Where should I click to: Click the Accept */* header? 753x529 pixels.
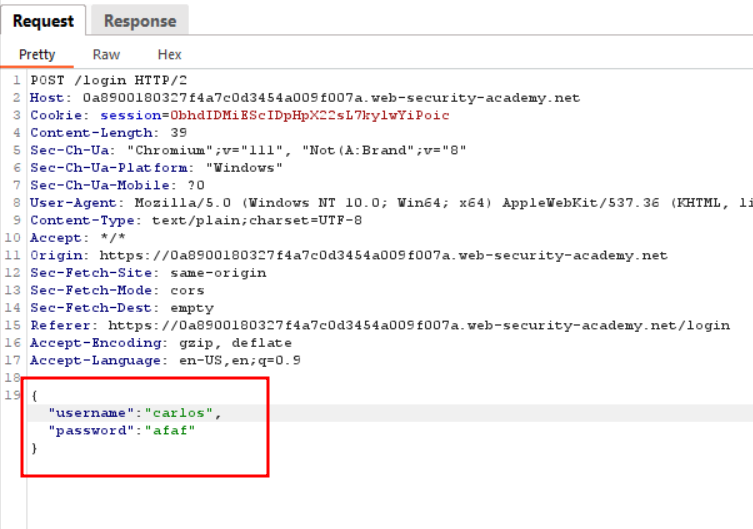tap(78, 238)
